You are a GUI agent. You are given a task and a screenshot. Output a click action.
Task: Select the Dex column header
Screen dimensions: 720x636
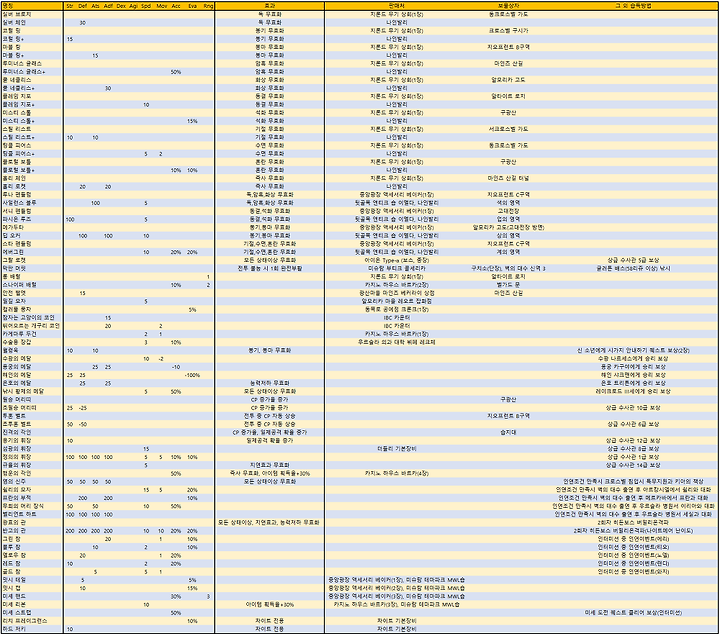point(121,6)
